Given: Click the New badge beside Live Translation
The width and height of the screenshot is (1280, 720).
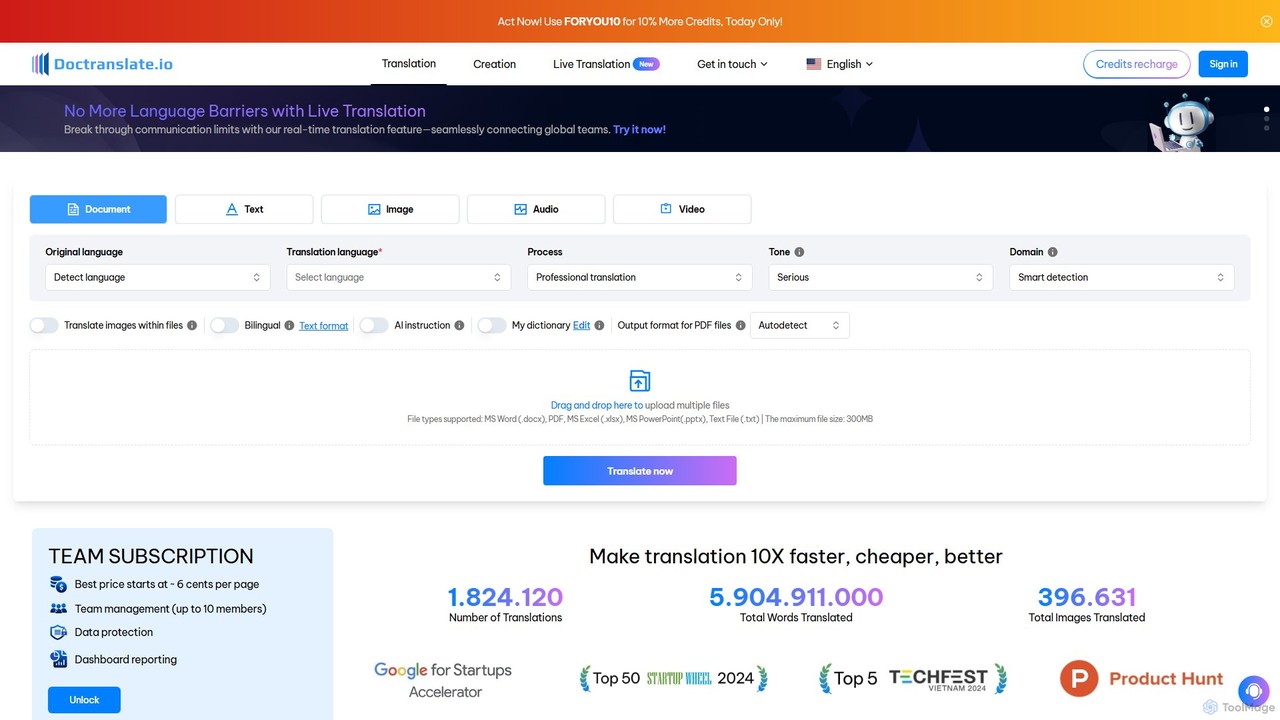Looking at the screenshot, I should tap(647, 64).
